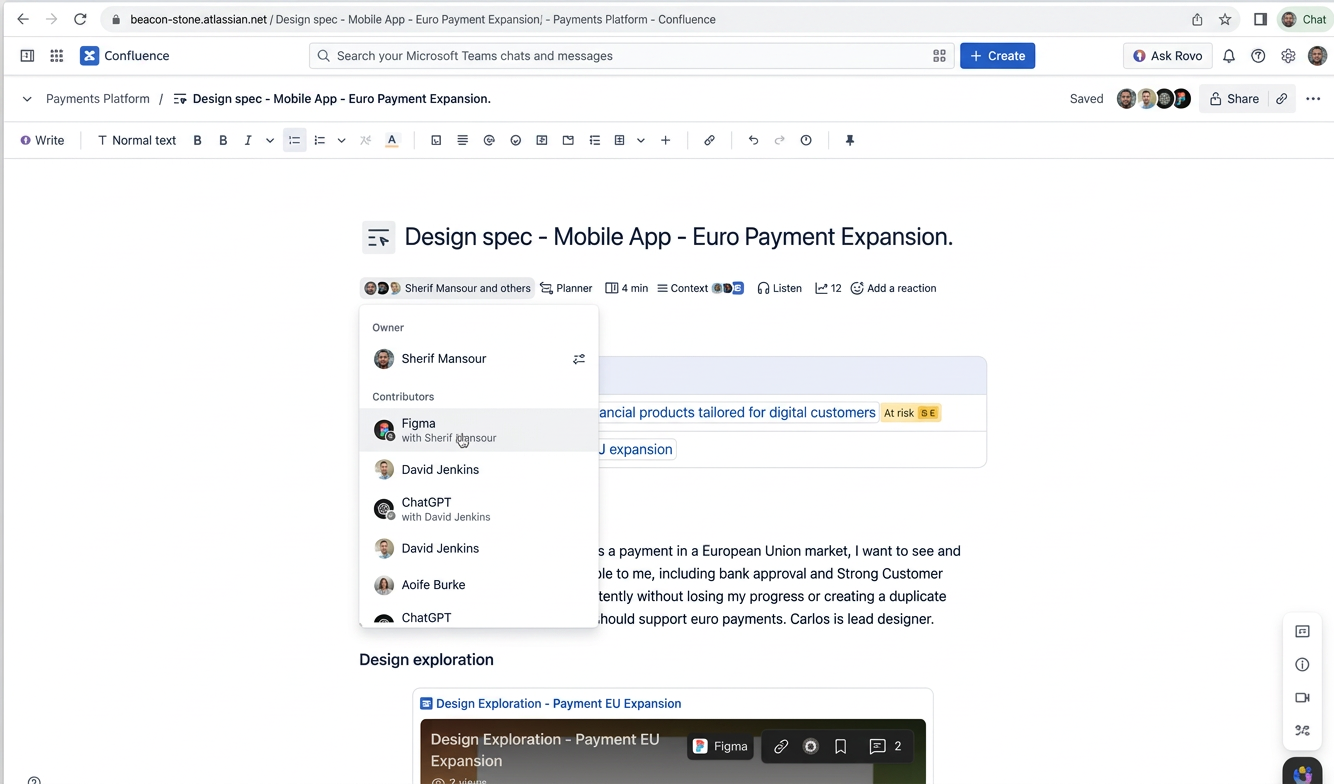Add an action item checkbox
Image resolution: width=1334 pixels, height=784 pixels.
[x=436, y=141]
